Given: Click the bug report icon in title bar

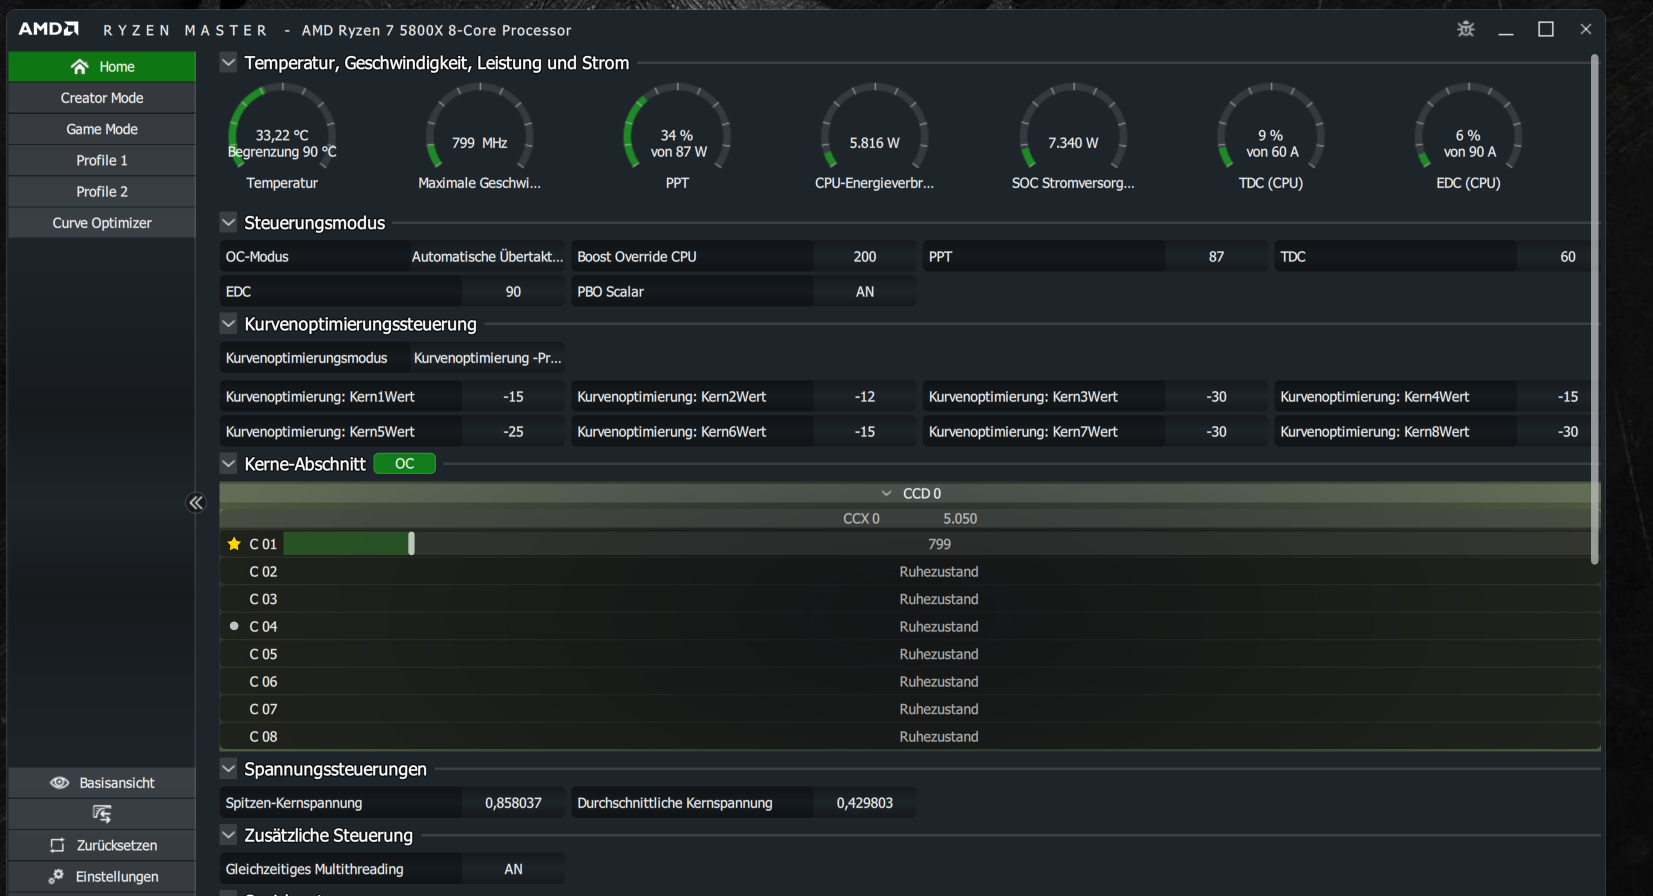Looking at the screenshot, I should pos(1466,29).
